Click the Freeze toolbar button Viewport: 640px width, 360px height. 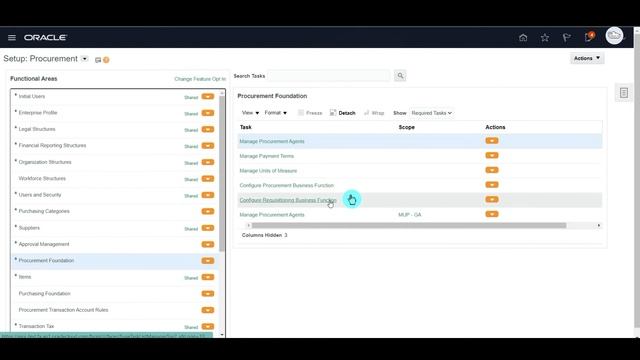pos(310,113)
